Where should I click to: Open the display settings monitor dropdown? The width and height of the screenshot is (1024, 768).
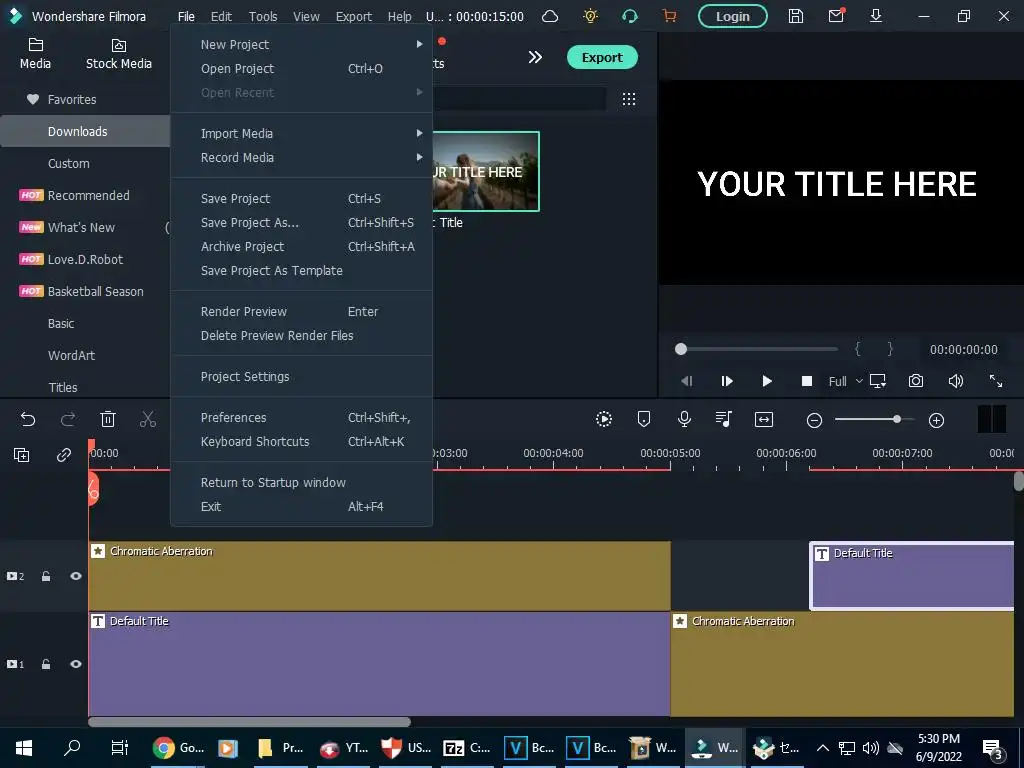coord(878,381)
